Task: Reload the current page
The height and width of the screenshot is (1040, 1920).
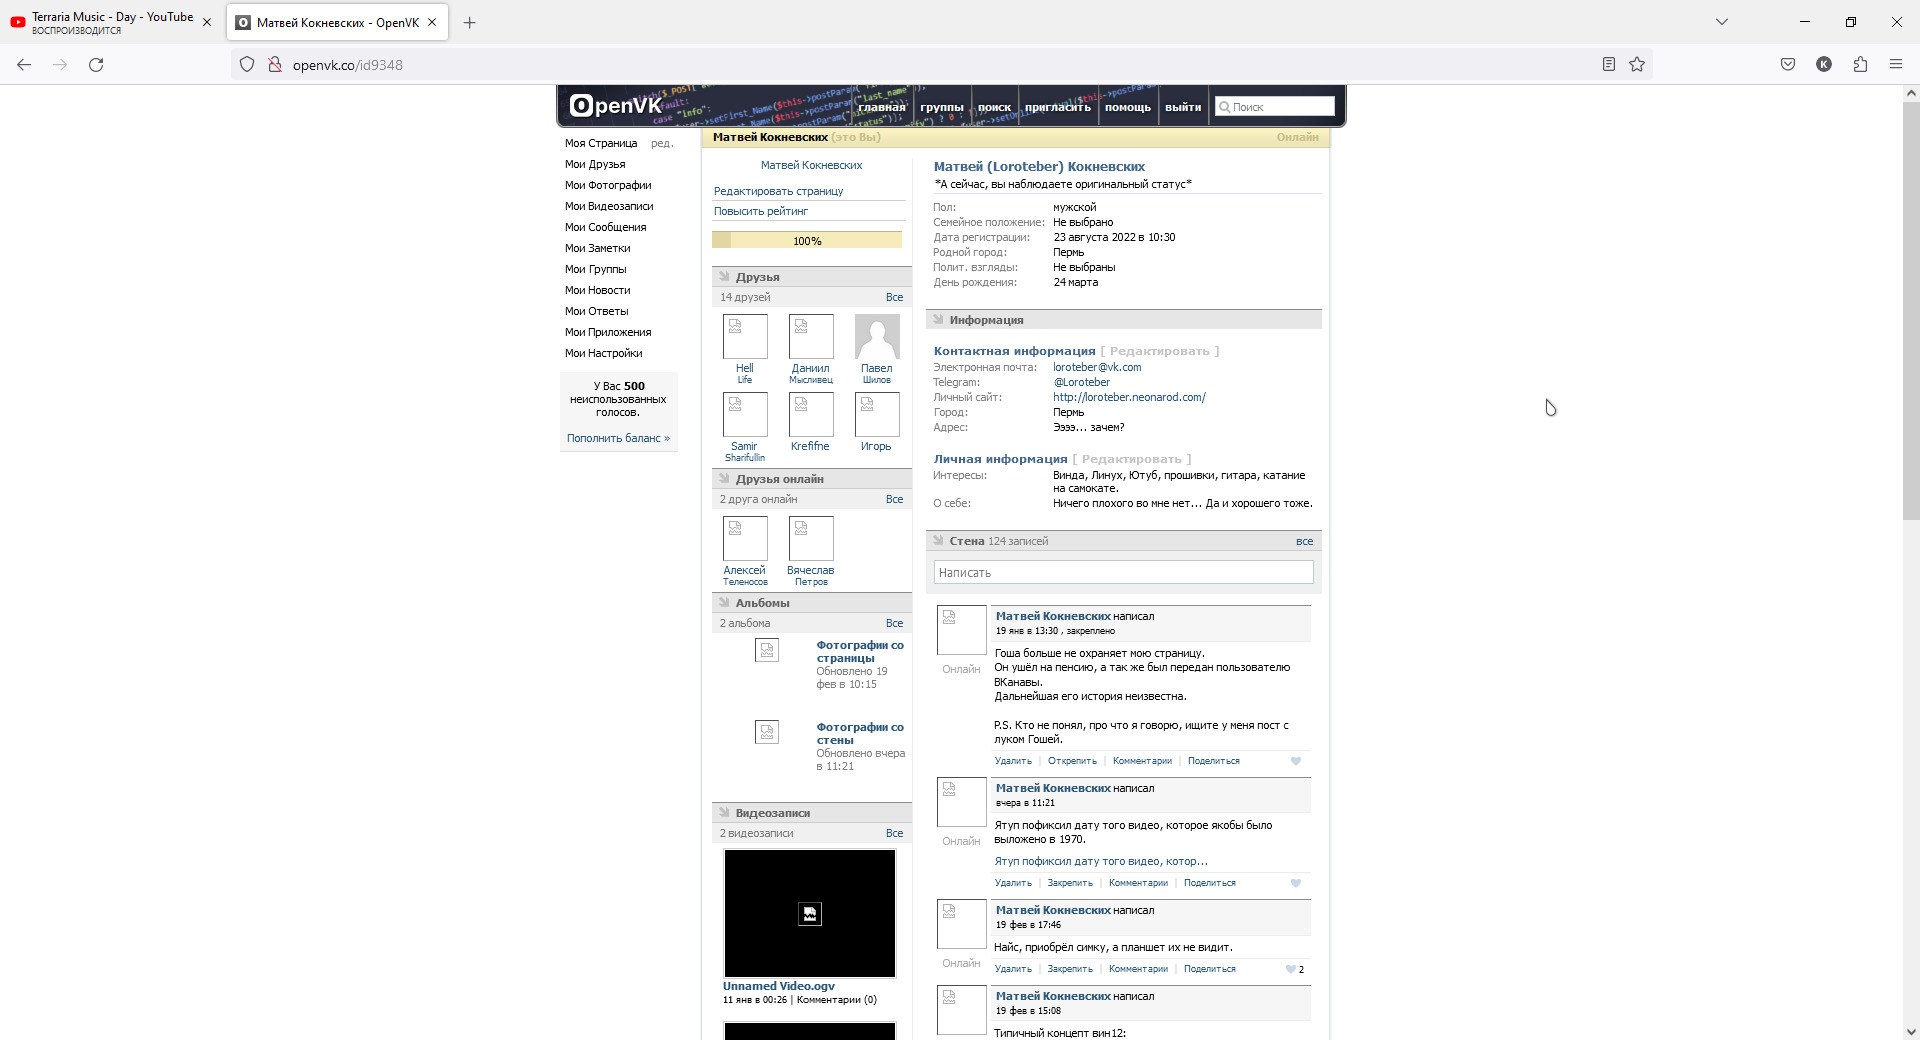Action: pos(96,65)
